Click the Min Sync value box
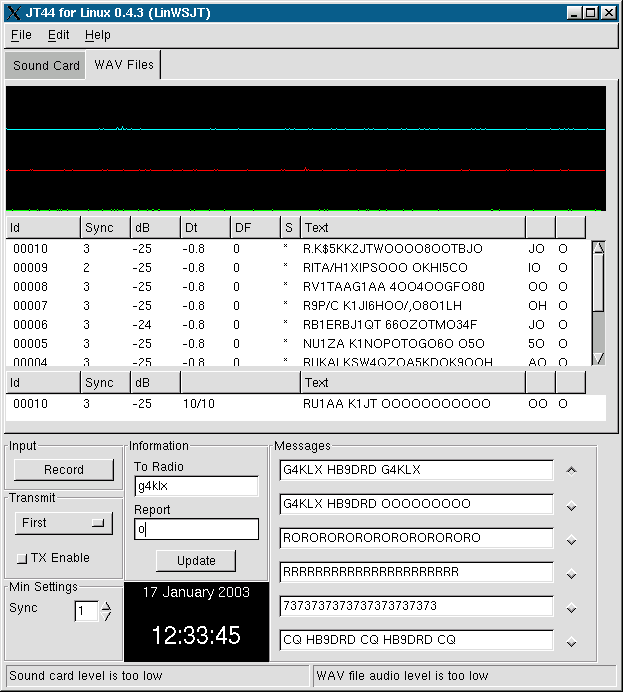 [86, 611]
